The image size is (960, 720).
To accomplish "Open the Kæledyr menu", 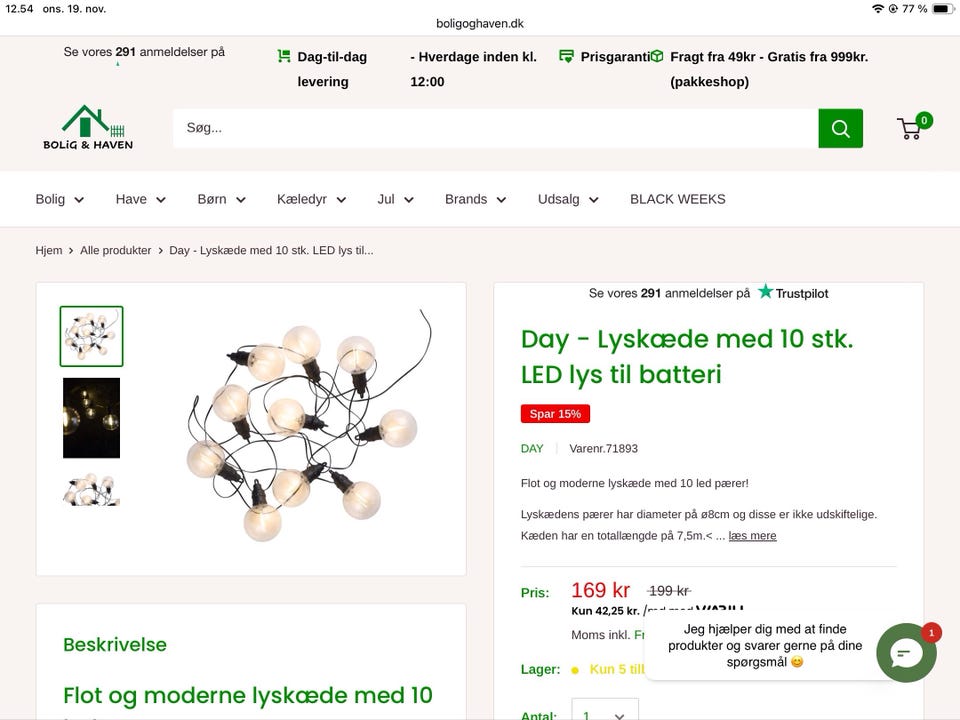I will coord(311,199).
